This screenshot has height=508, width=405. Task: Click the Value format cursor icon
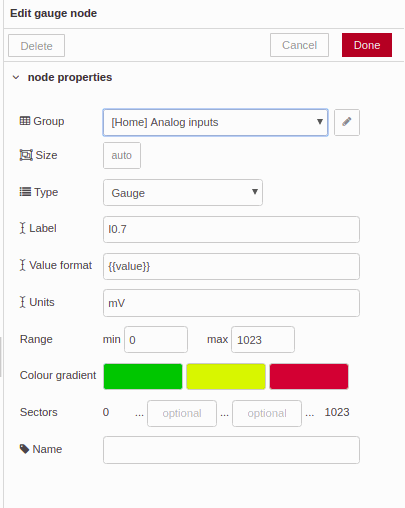click(22, 265)
